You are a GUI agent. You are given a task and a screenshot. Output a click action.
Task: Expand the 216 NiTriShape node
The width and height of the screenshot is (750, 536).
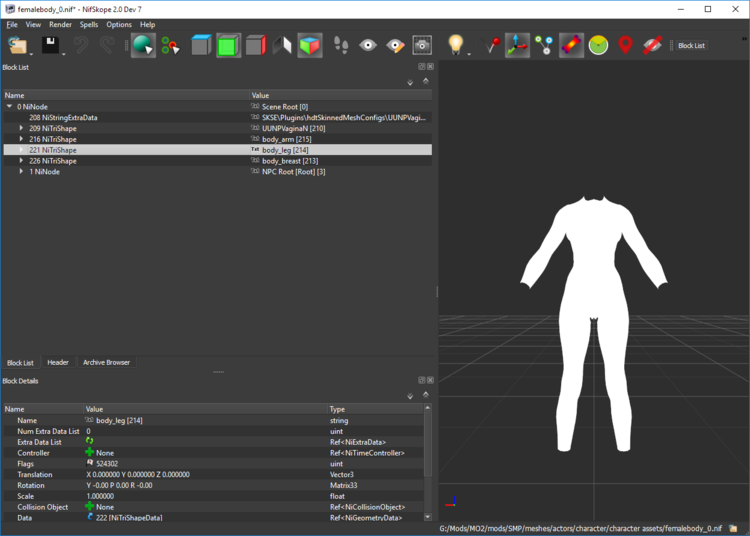click(21, 139)
